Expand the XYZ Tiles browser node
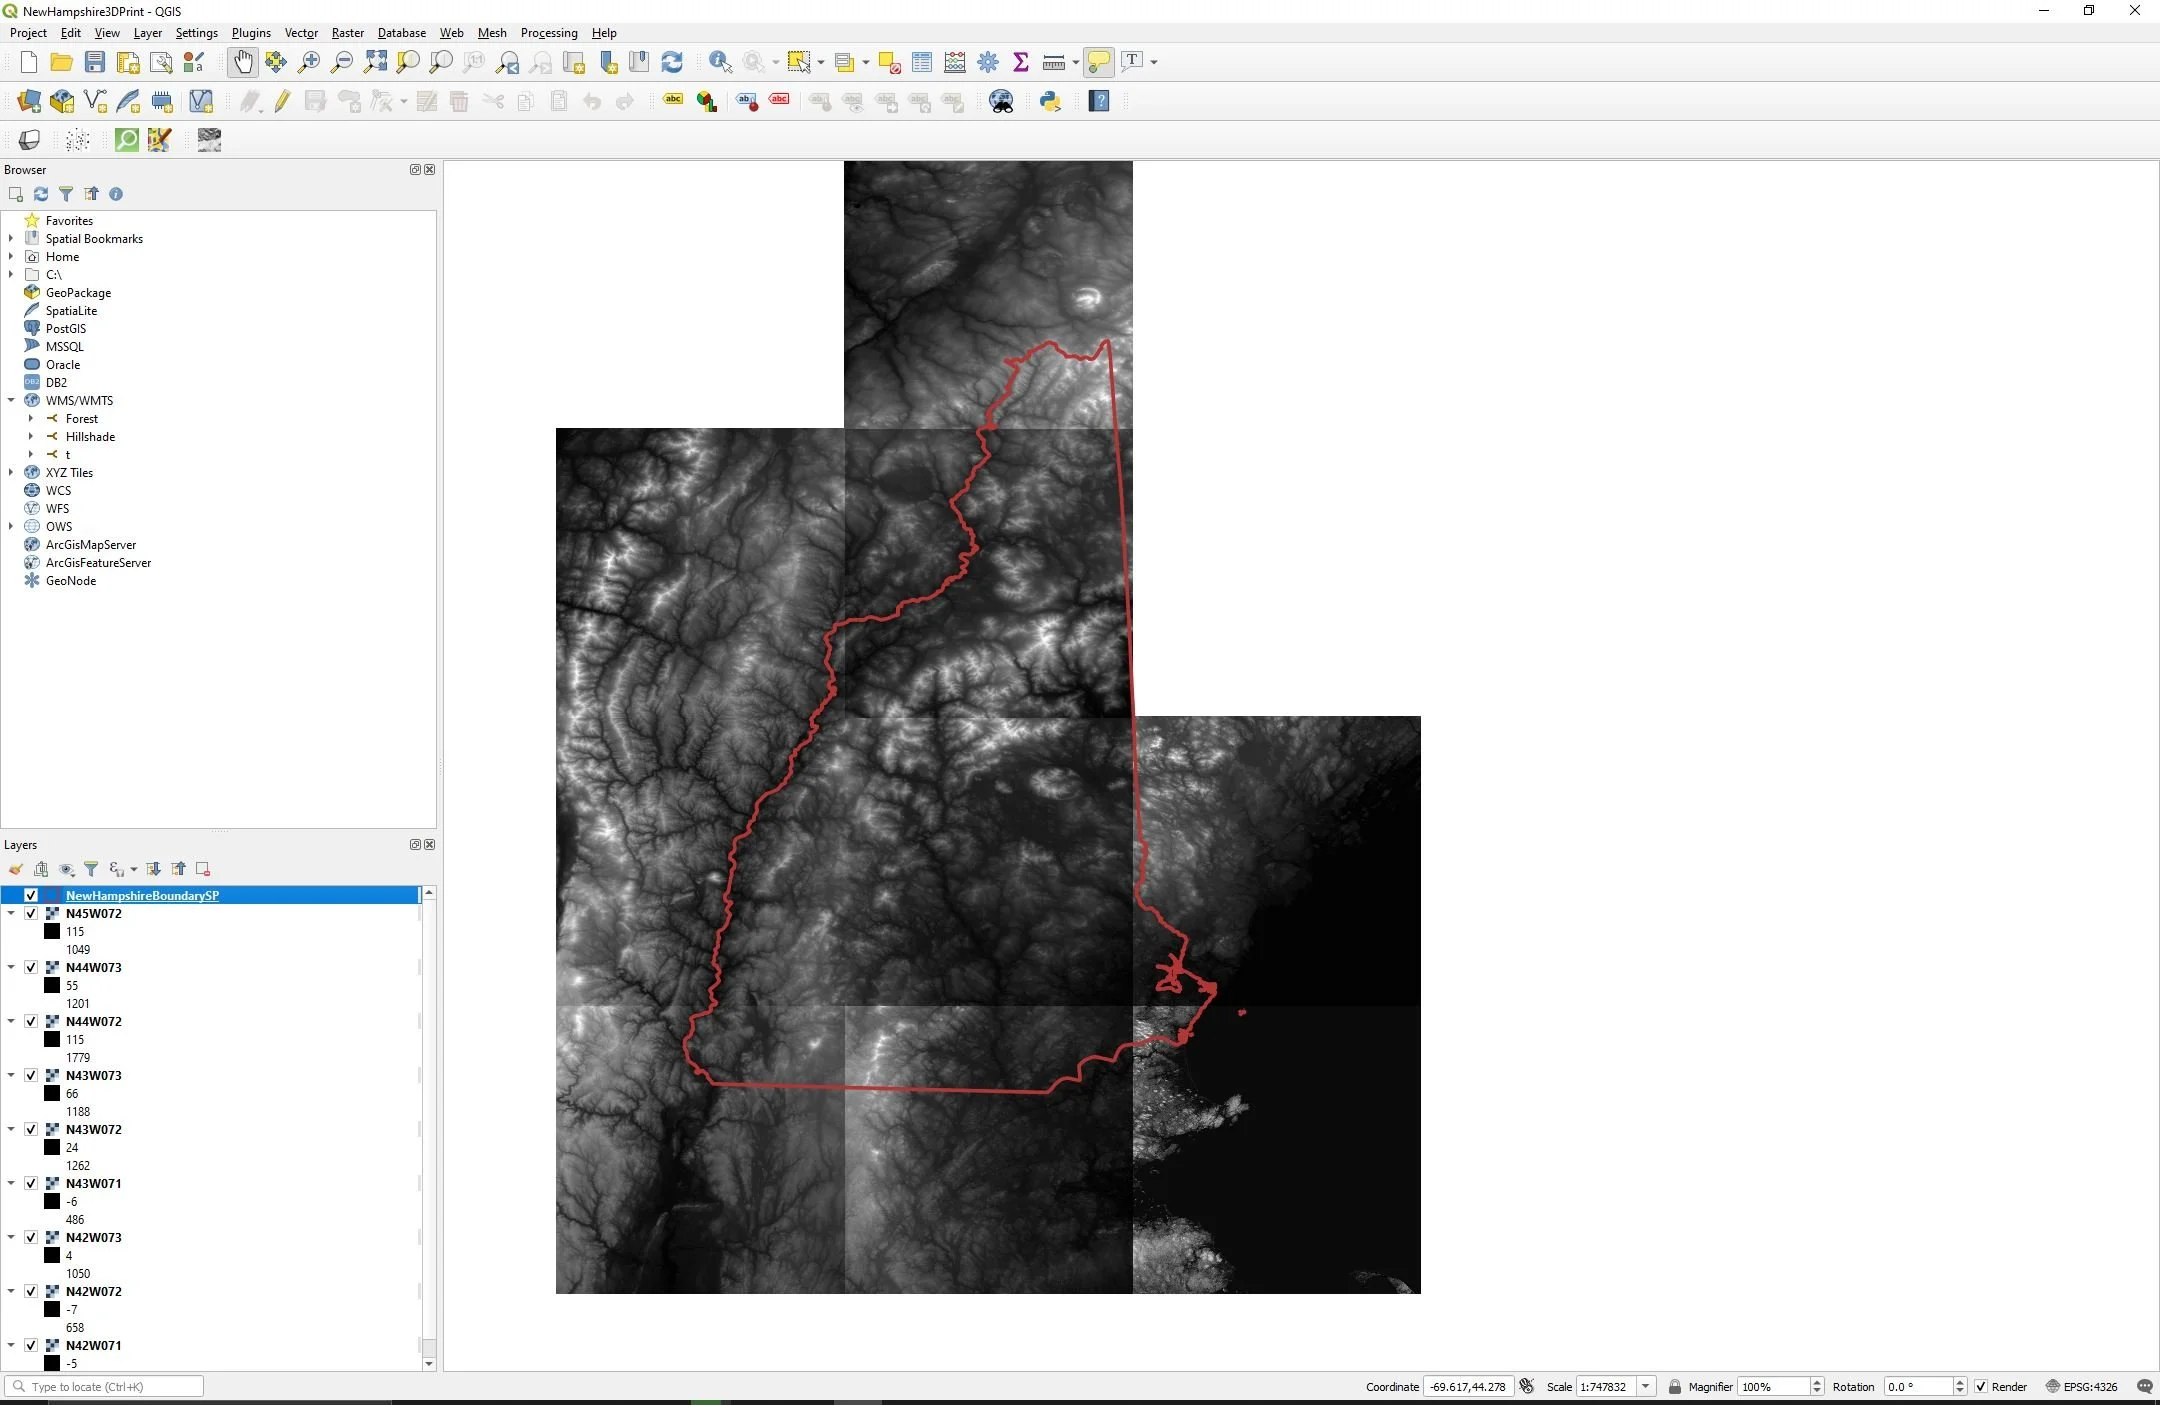 coord(11,472)
